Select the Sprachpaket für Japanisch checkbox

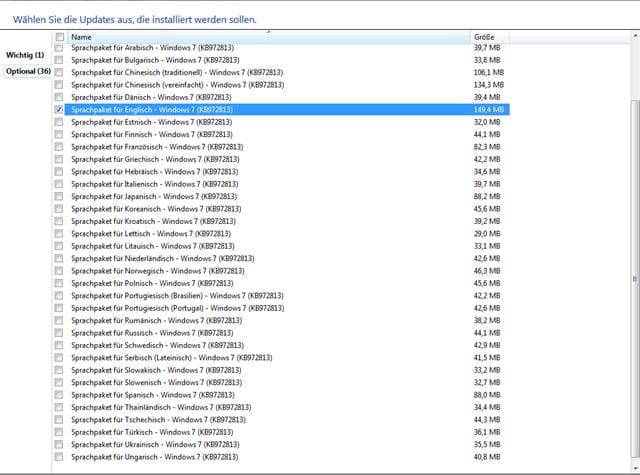pos(60,197)
